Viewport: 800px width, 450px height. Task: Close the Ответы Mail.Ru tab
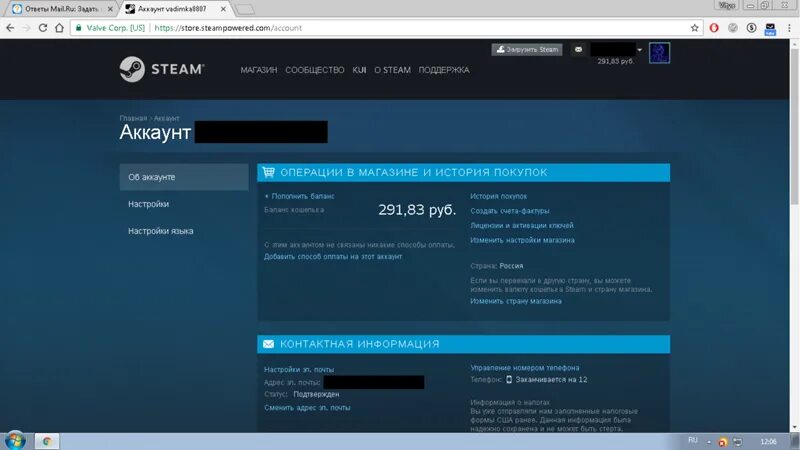pos(110,9)
